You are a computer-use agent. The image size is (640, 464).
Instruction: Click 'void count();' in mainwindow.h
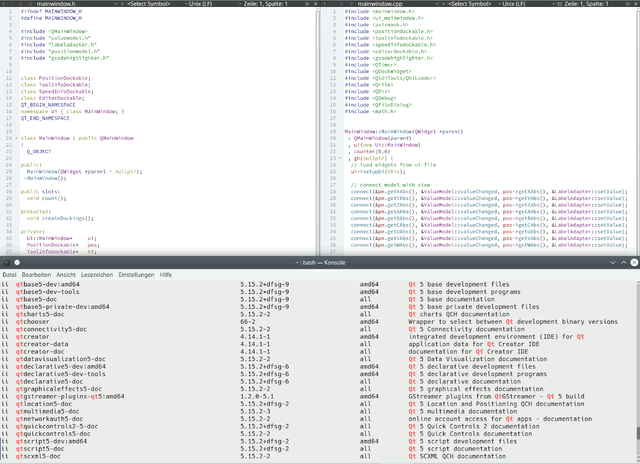click(x=46, y=198)
